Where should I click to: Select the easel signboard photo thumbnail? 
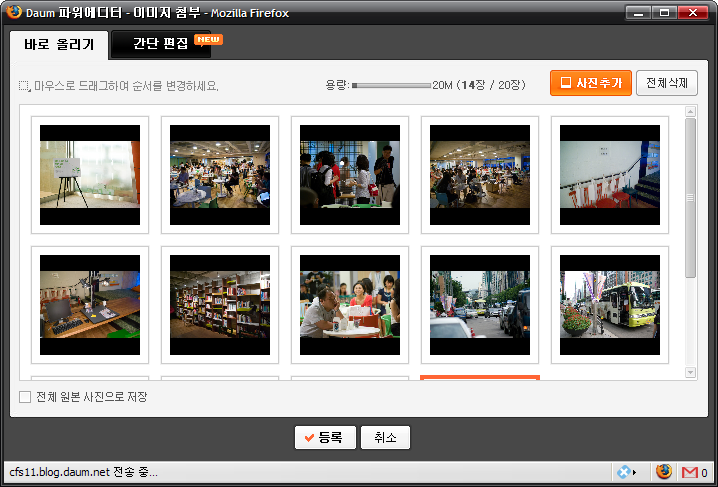[x=90, y=175]
